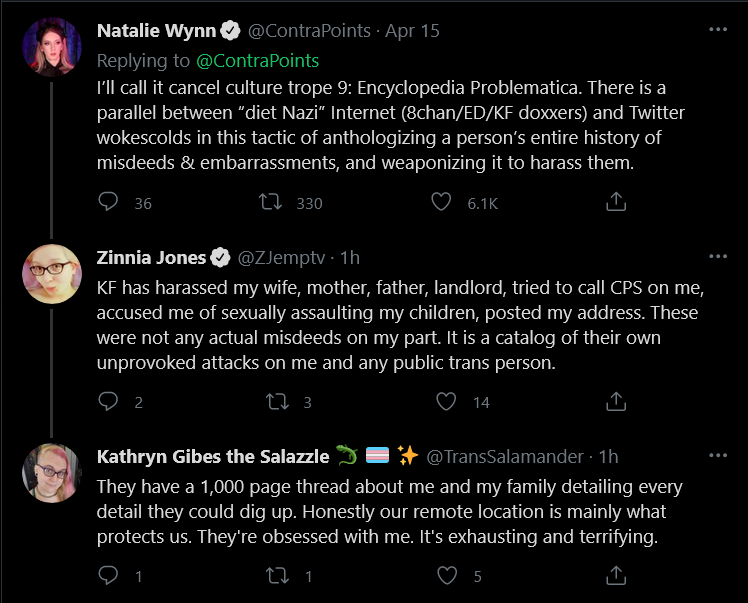Click Natalie Wynn's profile avatar
The image size is (748, 603).
[x=52, y=47]
